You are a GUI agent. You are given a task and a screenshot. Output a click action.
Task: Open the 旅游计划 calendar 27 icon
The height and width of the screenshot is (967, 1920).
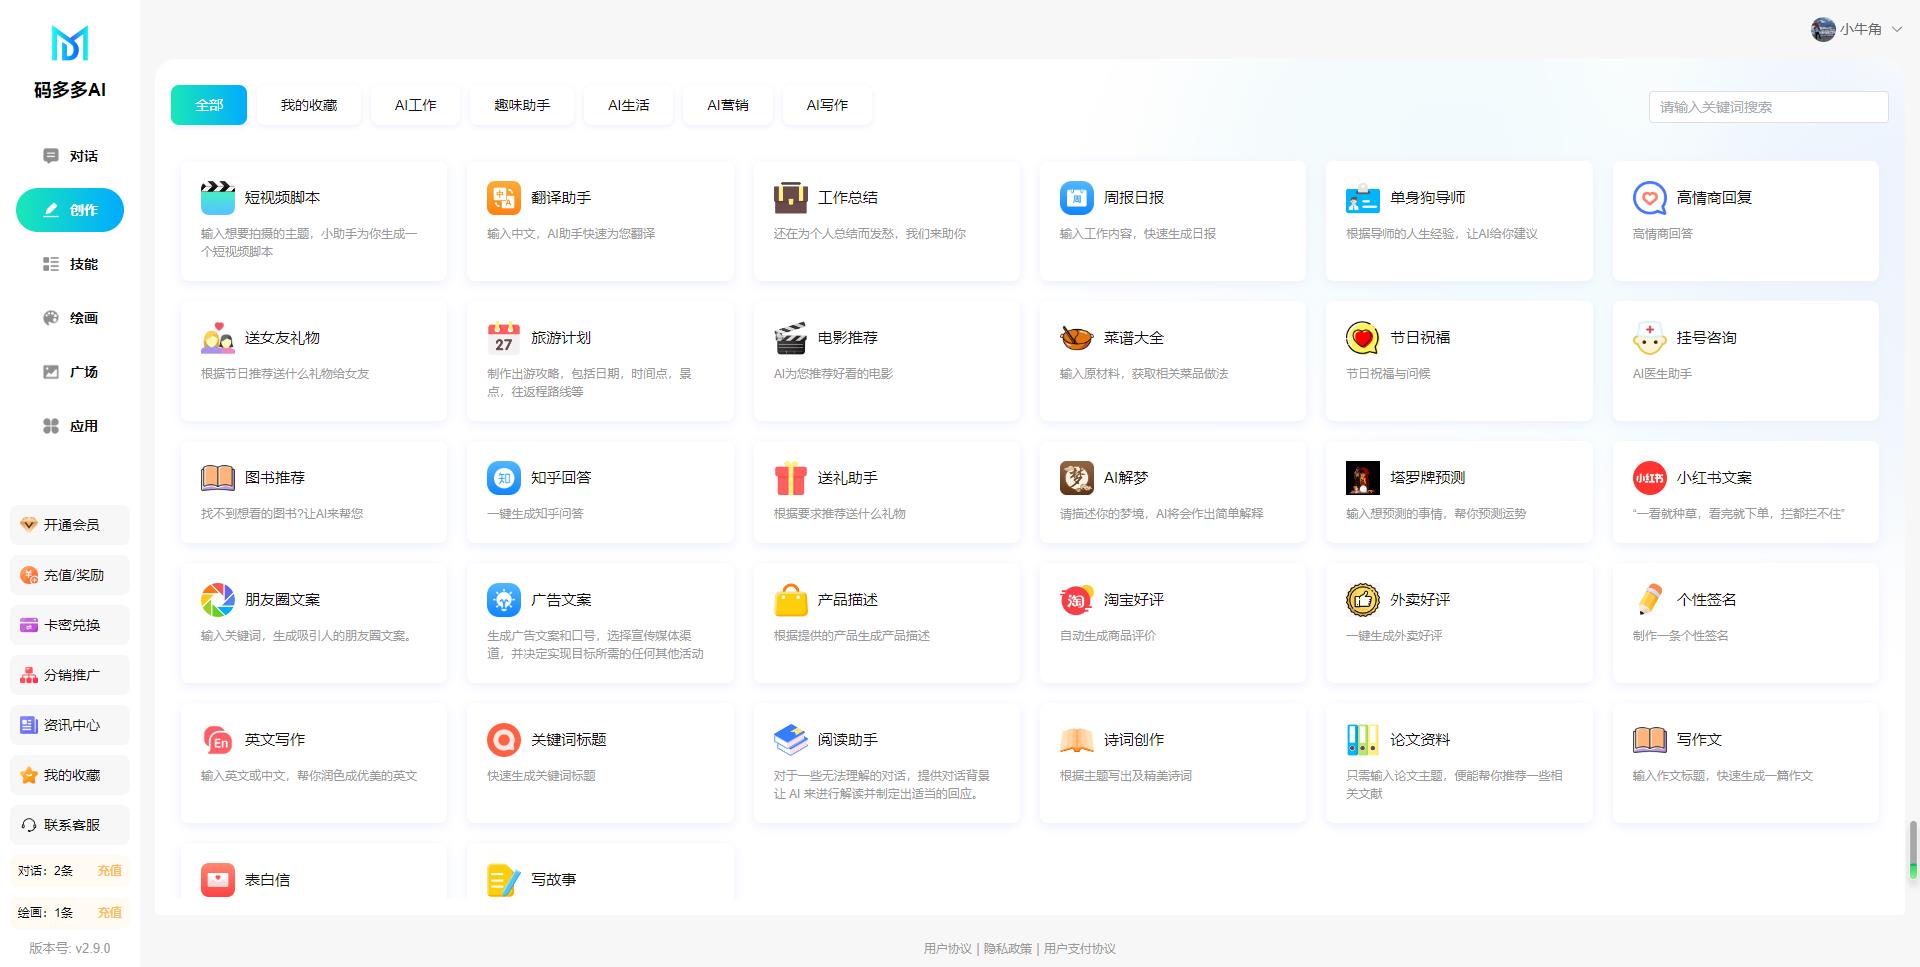click(x=503, y=338)
